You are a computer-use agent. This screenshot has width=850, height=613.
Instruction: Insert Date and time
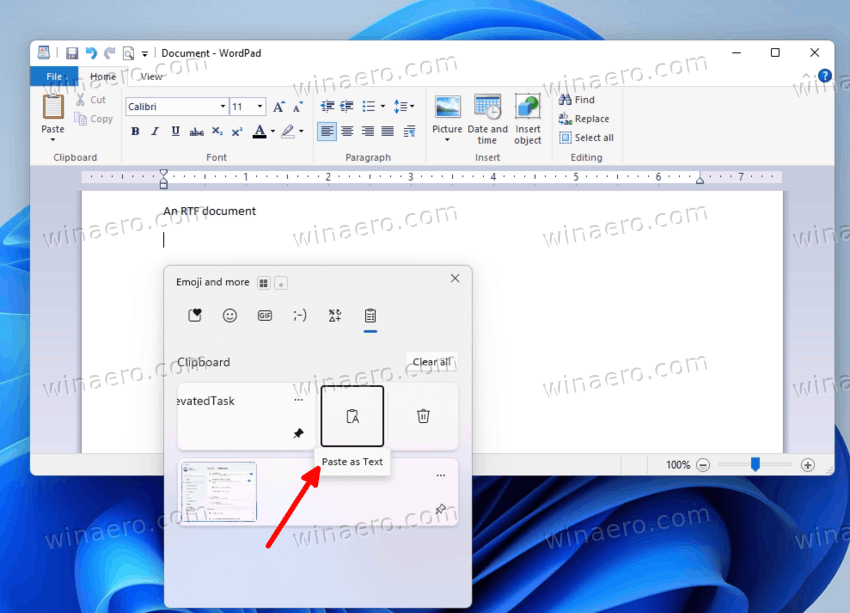[x=487, y=119]
